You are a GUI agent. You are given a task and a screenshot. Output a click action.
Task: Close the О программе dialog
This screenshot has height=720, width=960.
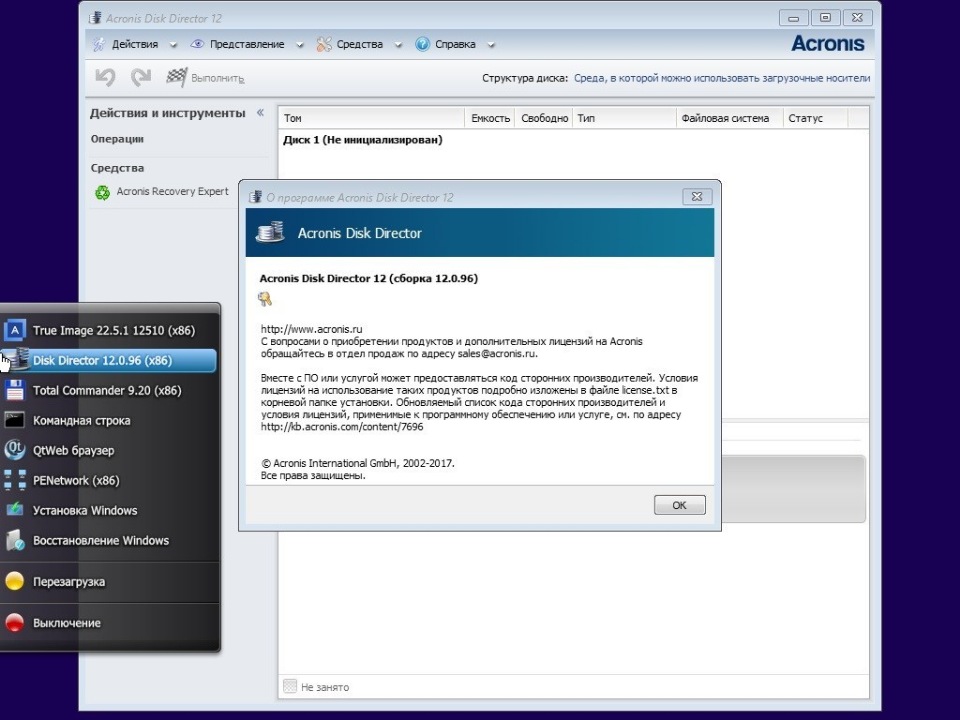coord(696,197)
